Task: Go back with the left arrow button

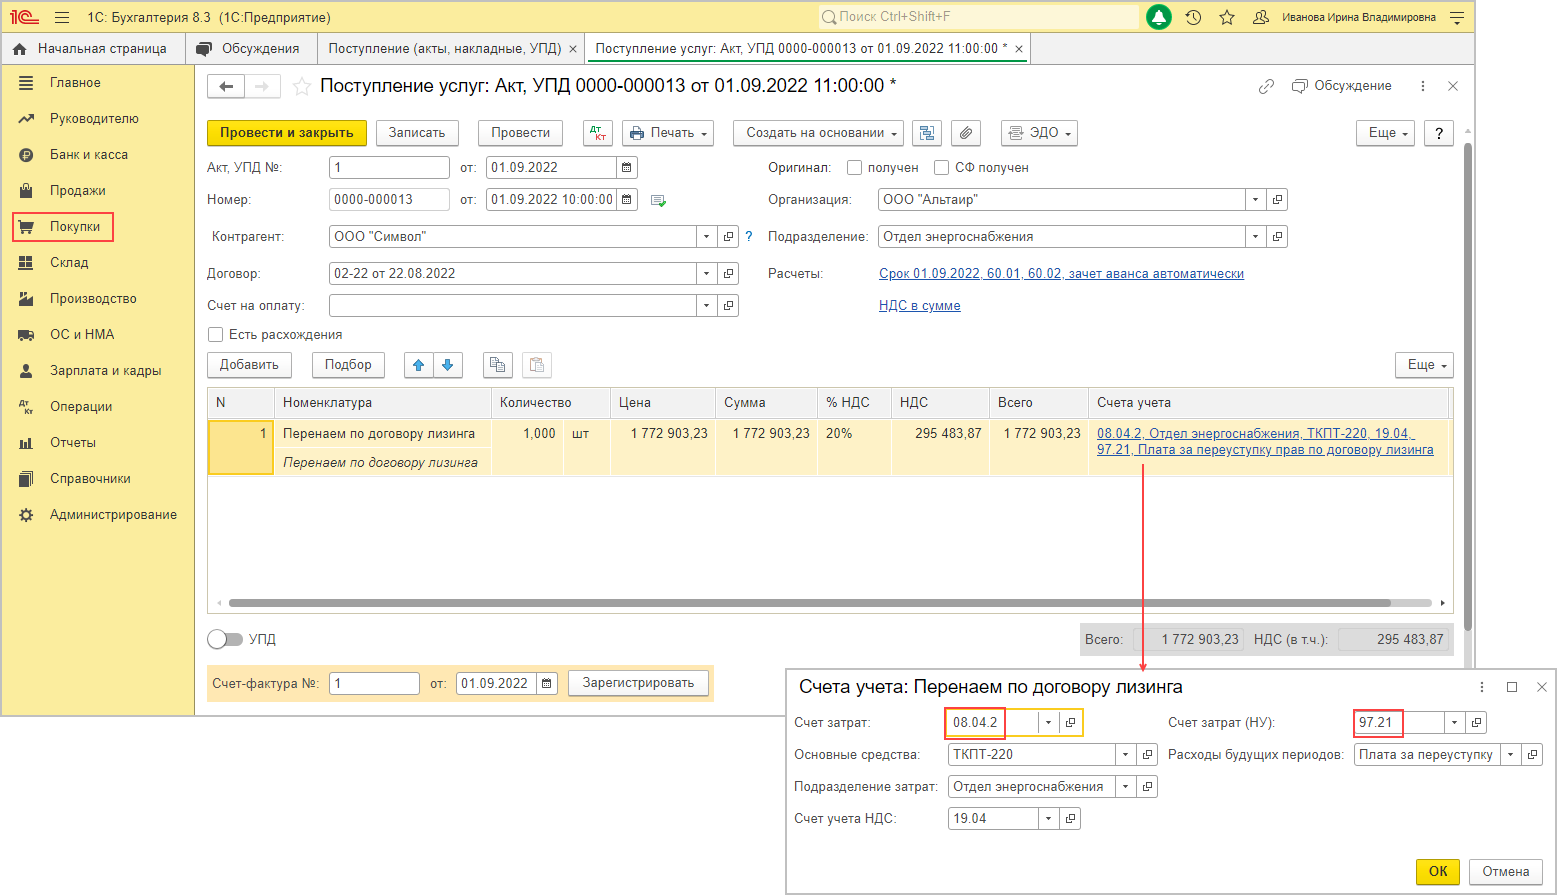Action: (226, 86)
